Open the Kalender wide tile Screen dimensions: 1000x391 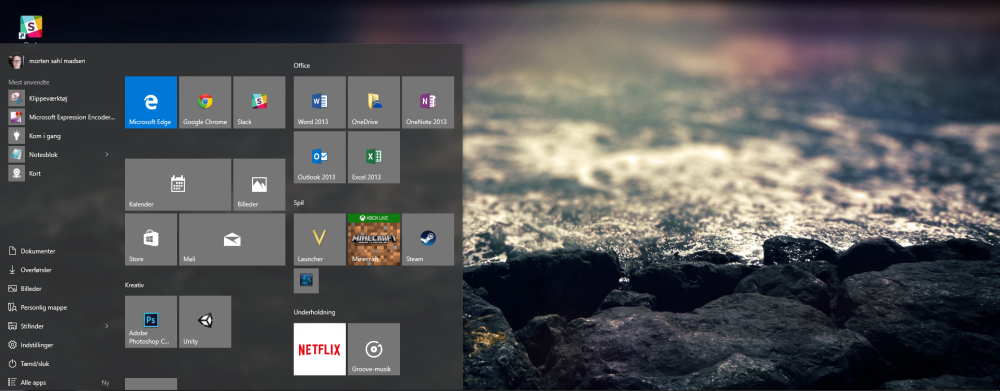click(178, 184)
